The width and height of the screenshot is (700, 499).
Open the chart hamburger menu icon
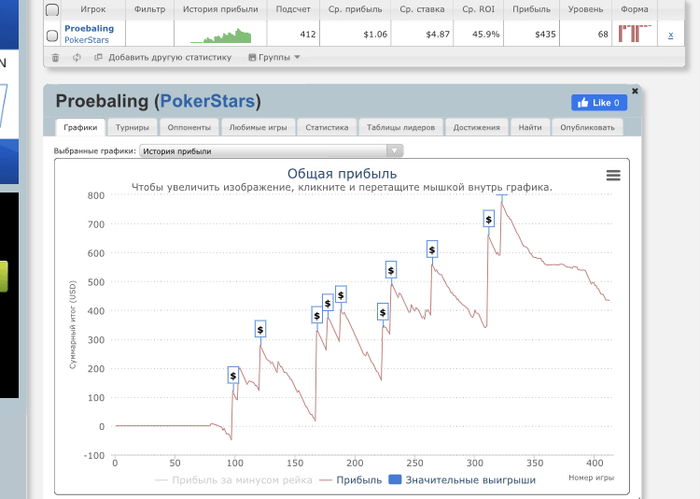(x=613, y=175)
